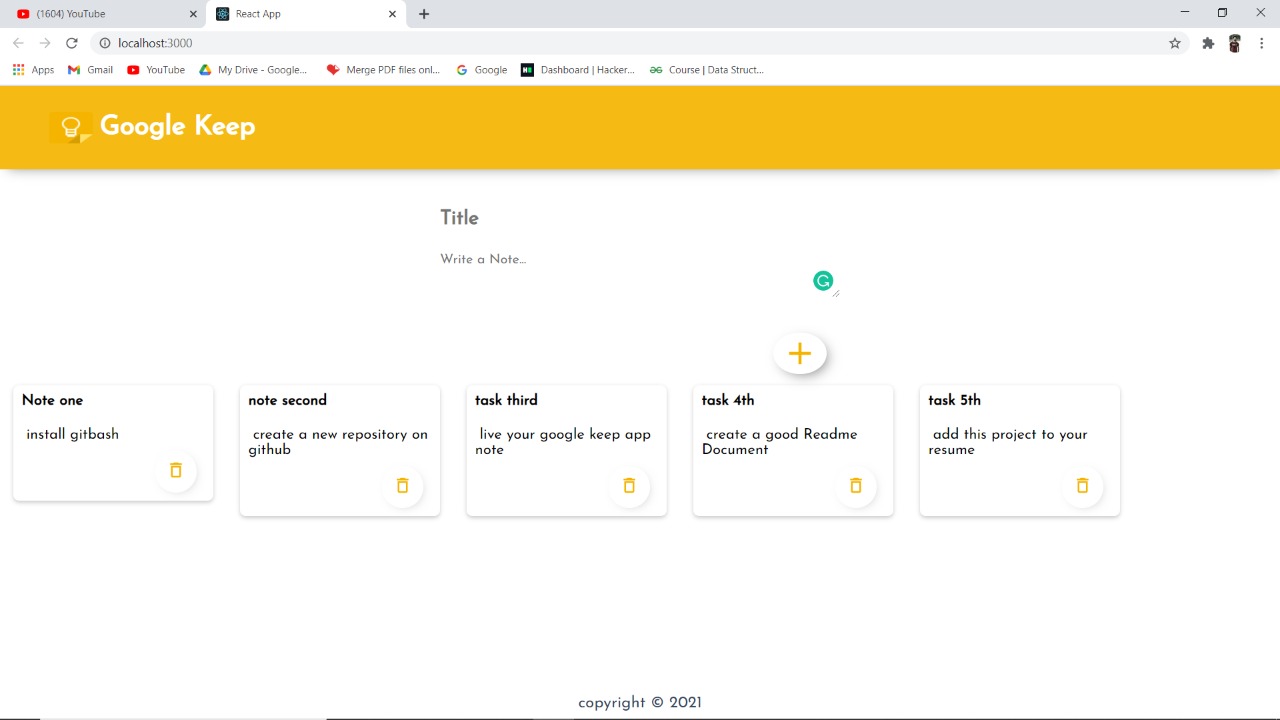Open the Merge PDF files bookmark
The image size is (1280, 720).
tap(384, 69)
